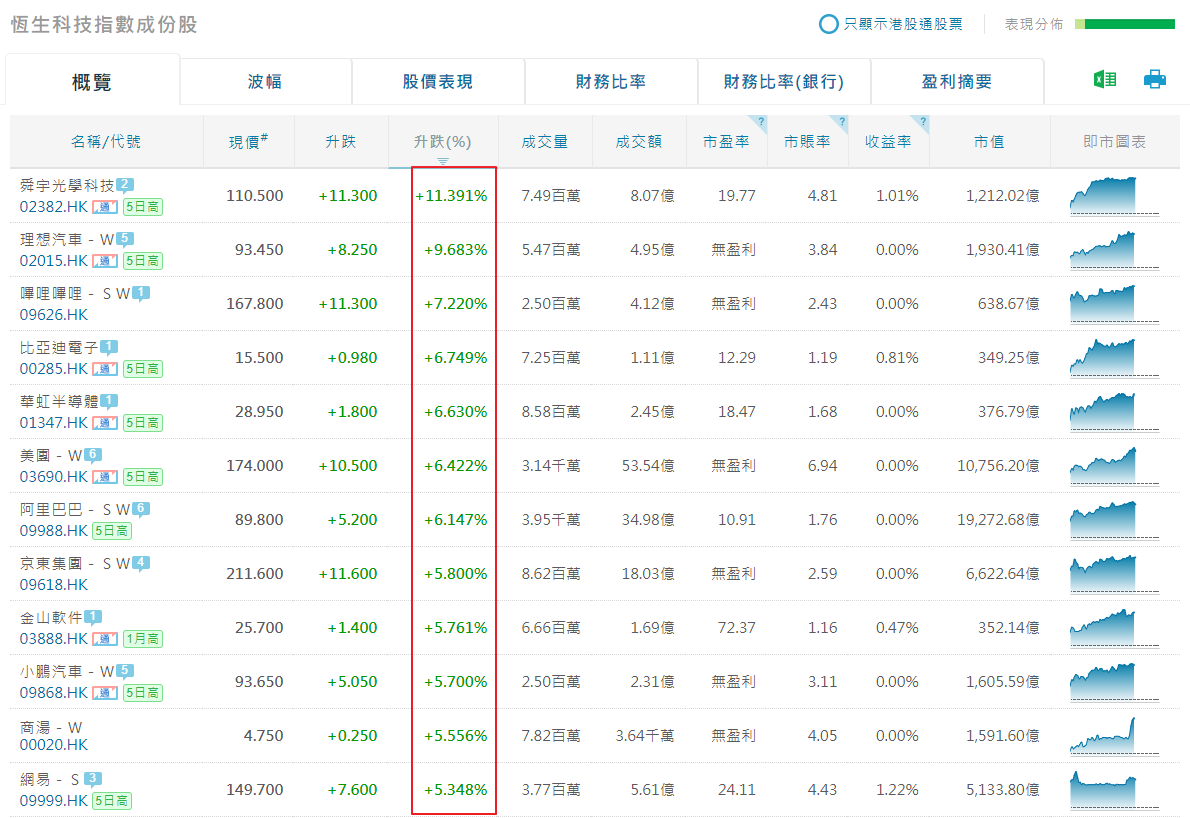Viewport: 1190px width, 818px height.
Task: Click the 表現分布 green distribution bar
Action: [1125, 24]
